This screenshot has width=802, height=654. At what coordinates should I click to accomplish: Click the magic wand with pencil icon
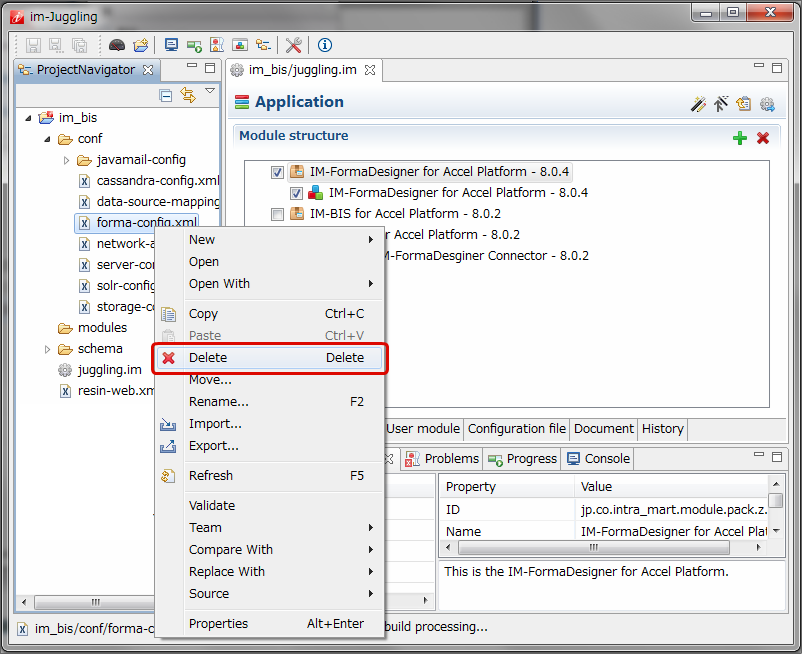tap(698, 104)
